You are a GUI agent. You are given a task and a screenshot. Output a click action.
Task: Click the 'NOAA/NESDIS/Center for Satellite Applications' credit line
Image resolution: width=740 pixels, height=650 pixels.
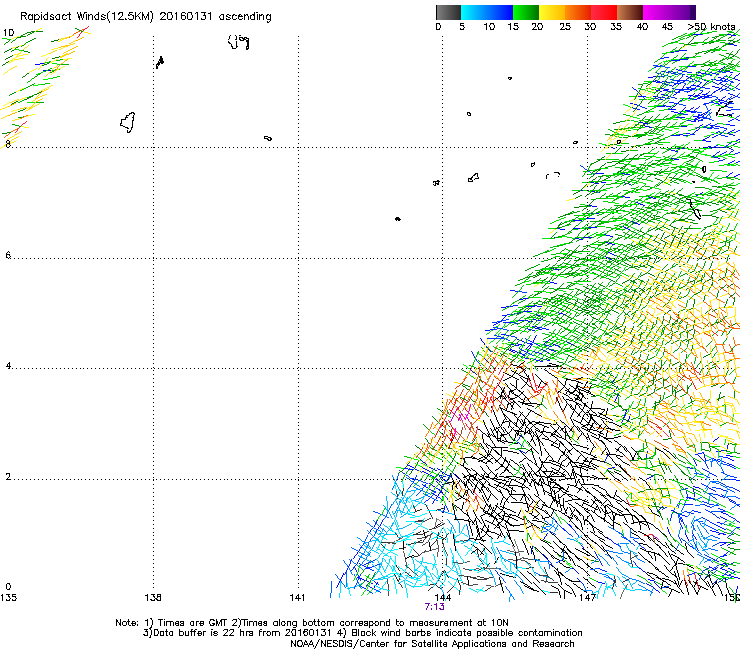tap(432, 644)
